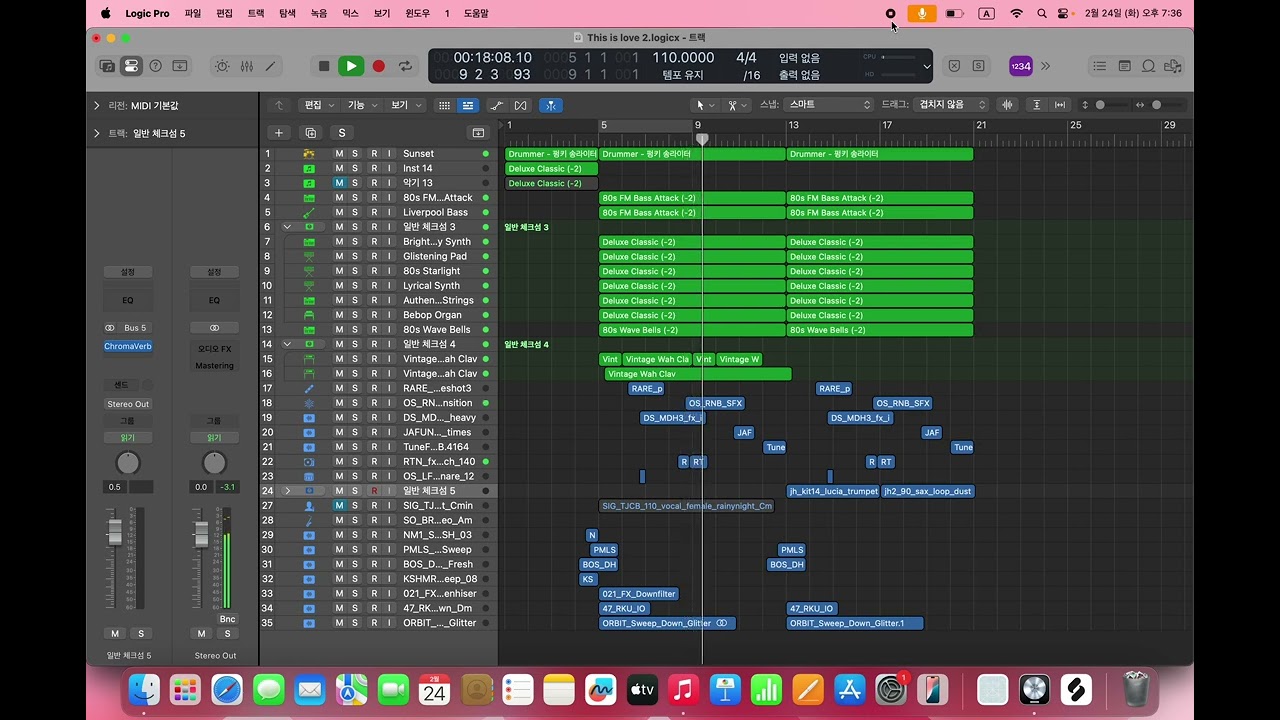Viewport: 1280px width, 720px height.
Task: Click the 파일 menu
Action: click(193, 13)
